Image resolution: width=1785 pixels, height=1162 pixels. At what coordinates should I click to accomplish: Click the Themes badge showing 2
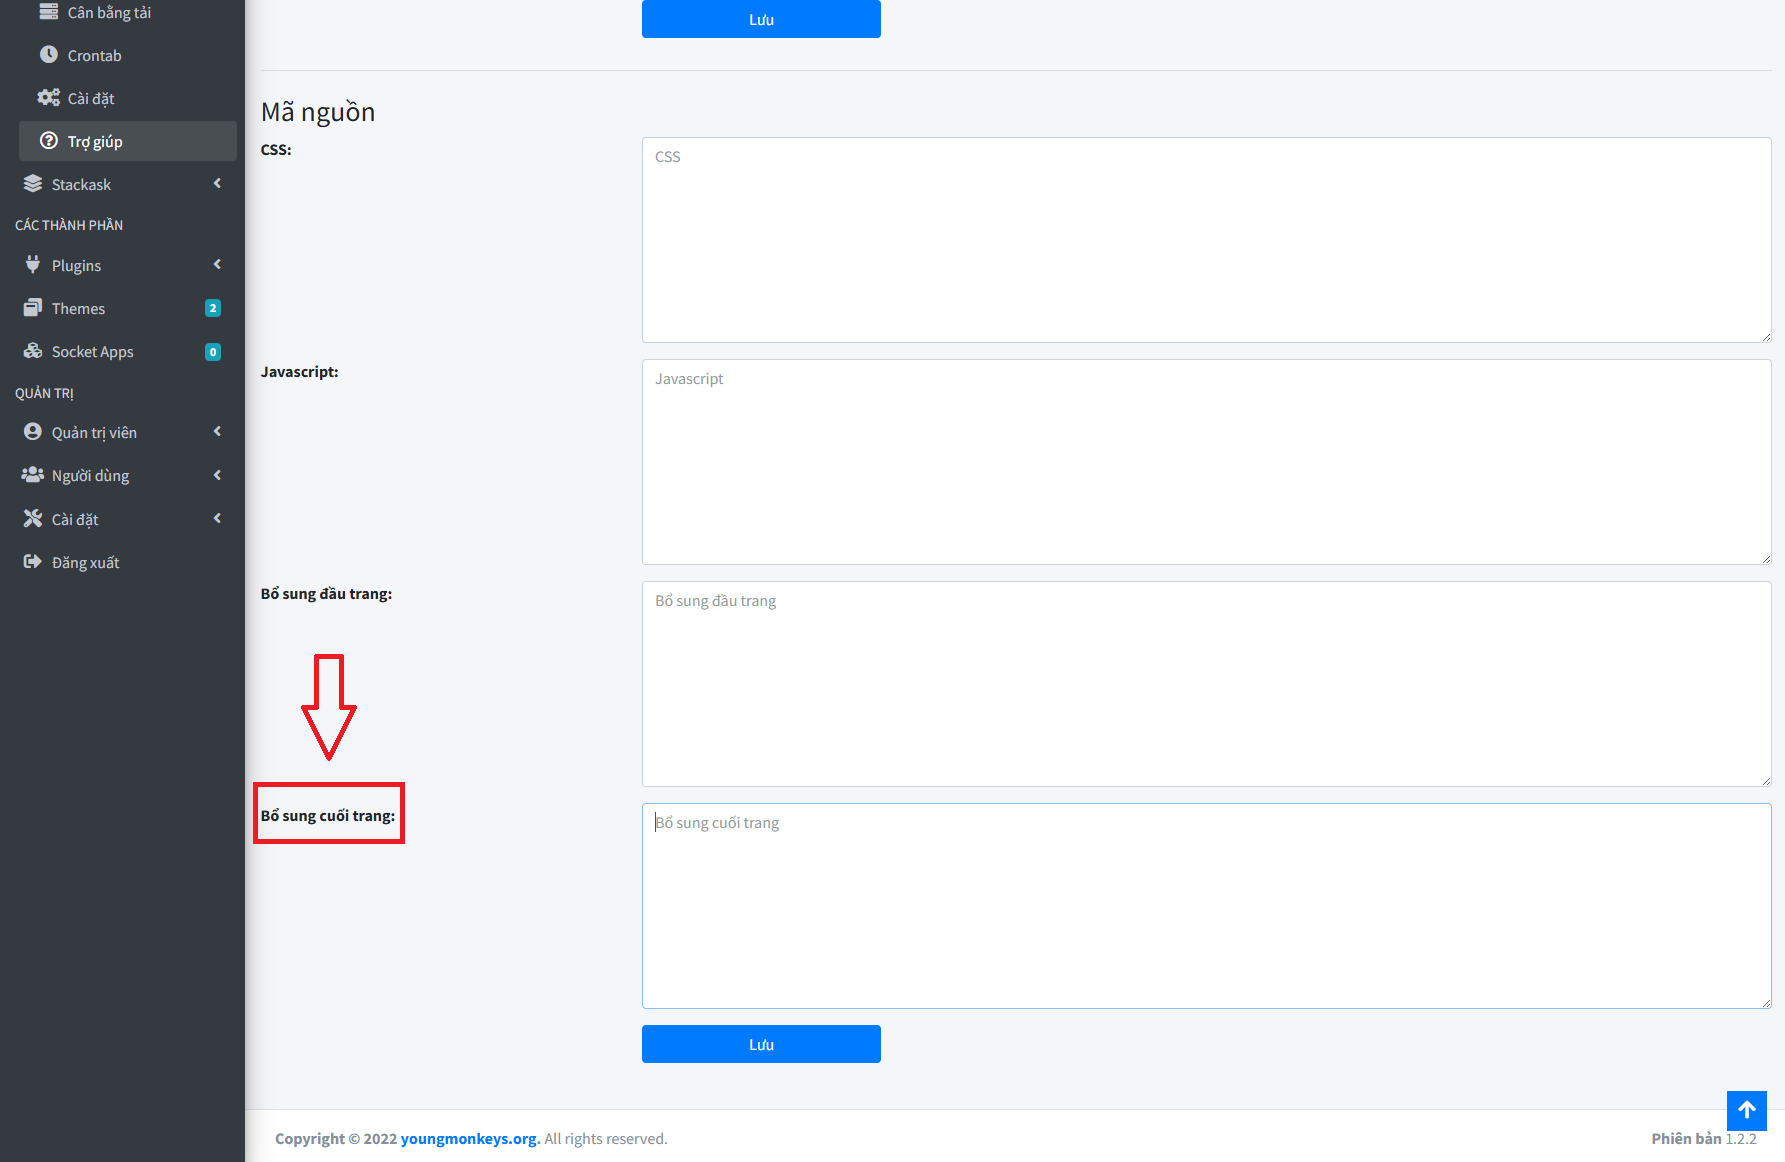[x=213, y=308]
